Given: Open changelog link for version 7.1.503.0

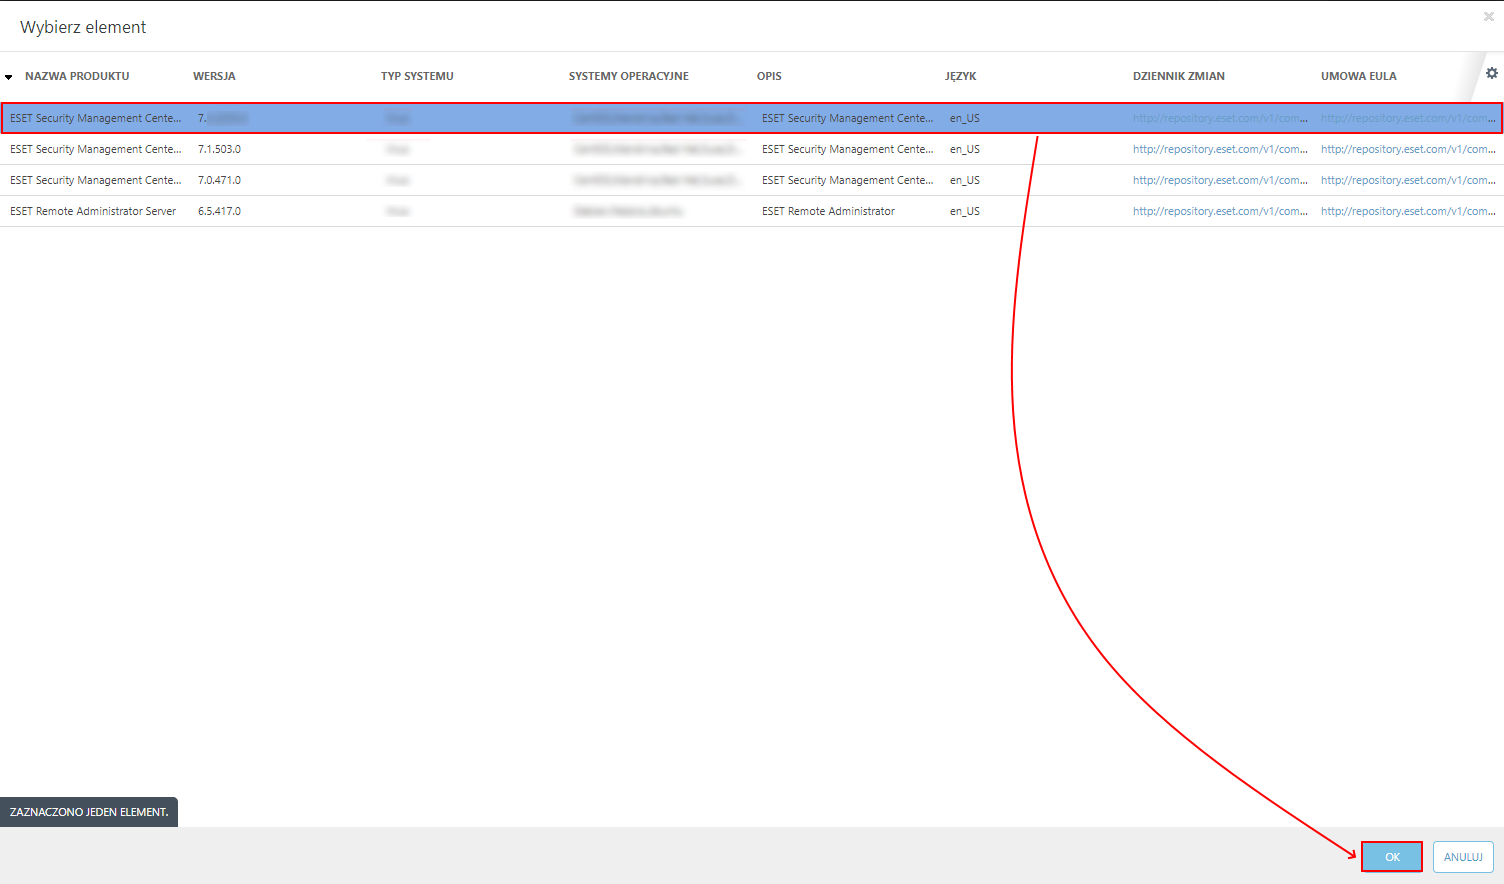Looking at the screenshot, I should point(1219,149).
